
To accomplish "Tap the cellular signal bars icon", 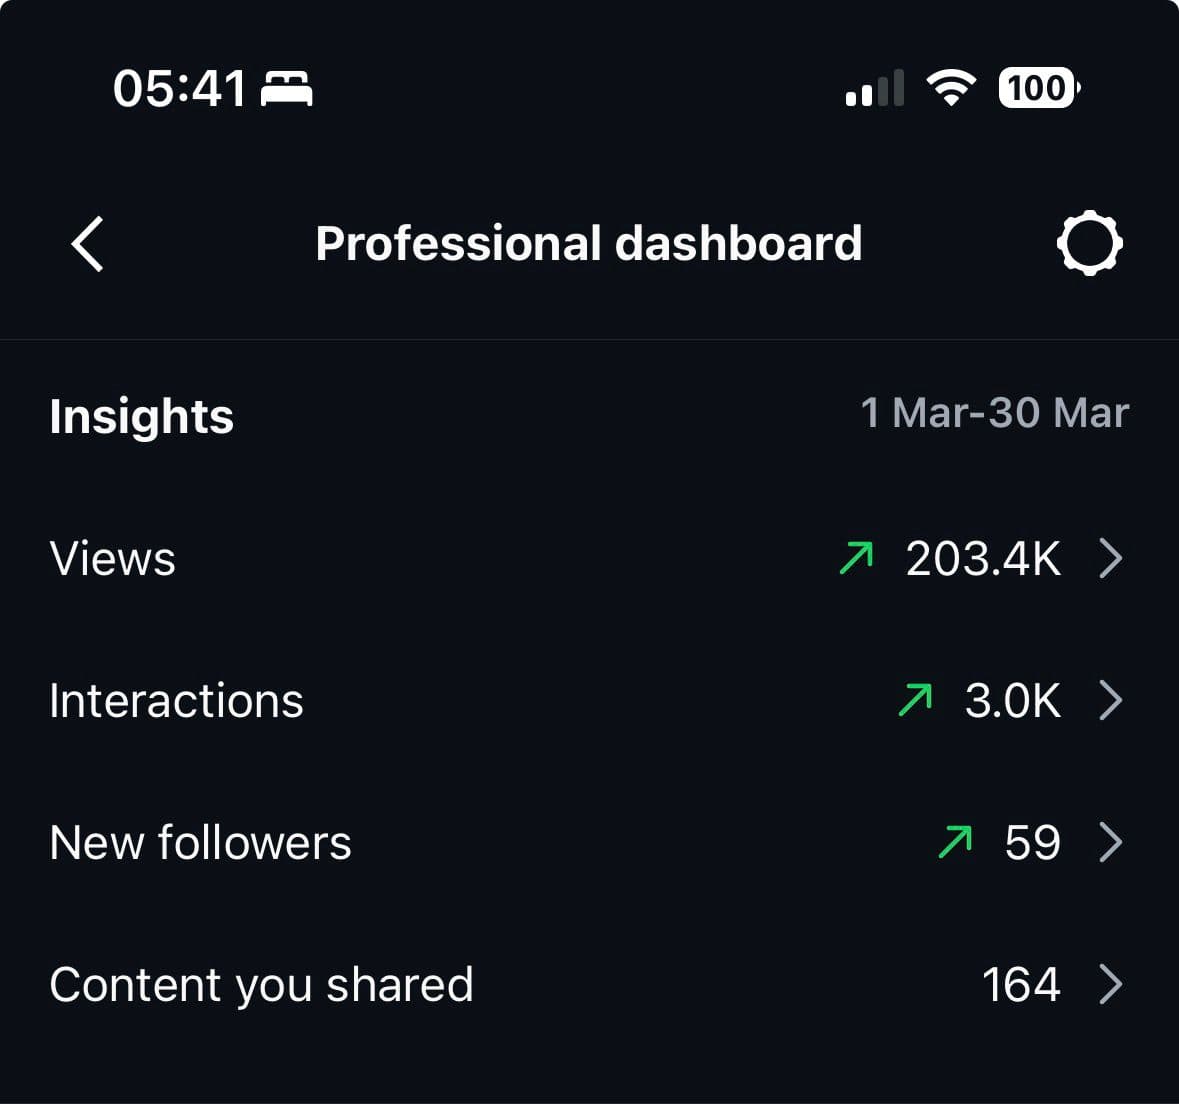I will point(874,88).
